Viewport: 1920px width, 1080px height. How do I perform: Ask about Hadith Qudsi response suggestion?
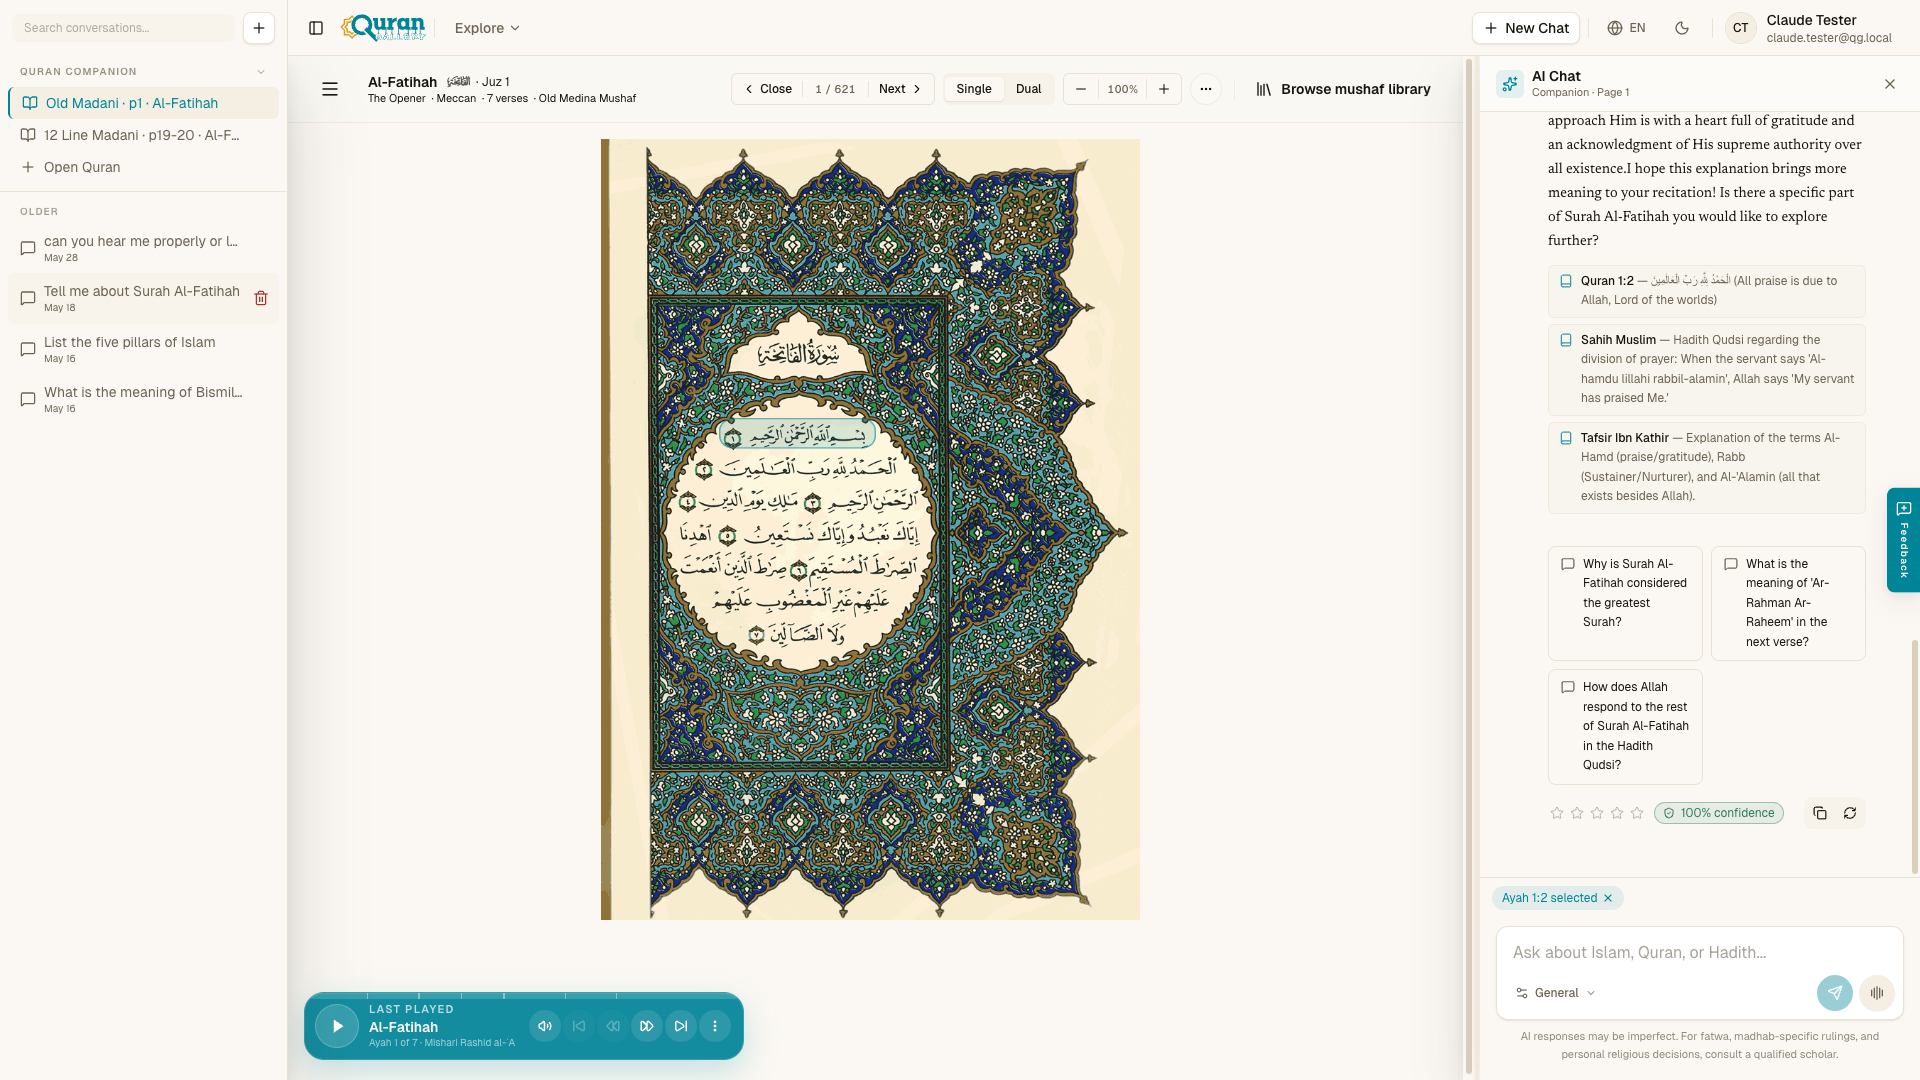tap(1625, 726)
